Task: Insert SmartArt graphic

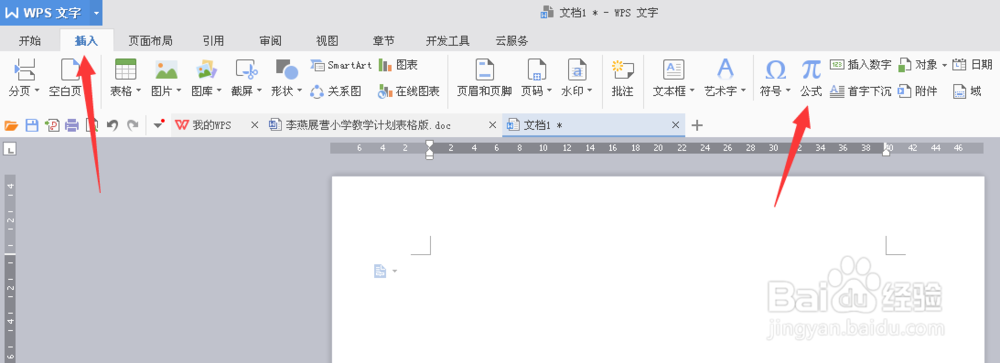Action: click(340, 65)
